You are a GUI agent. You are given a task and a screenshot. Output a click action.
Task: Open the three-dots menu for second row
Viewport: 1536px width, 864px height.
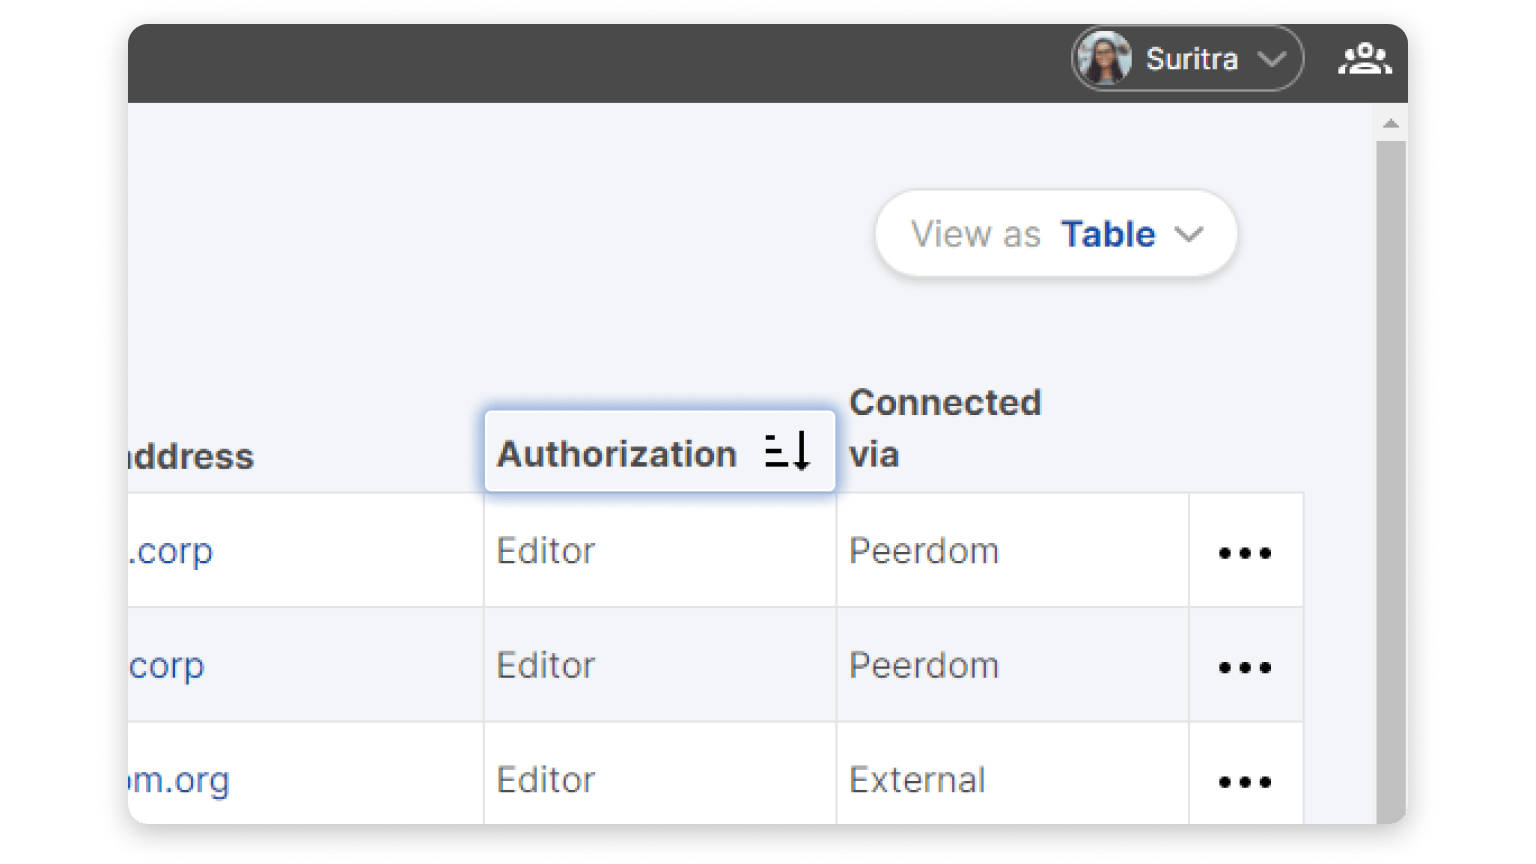[x=1245, y=667]
